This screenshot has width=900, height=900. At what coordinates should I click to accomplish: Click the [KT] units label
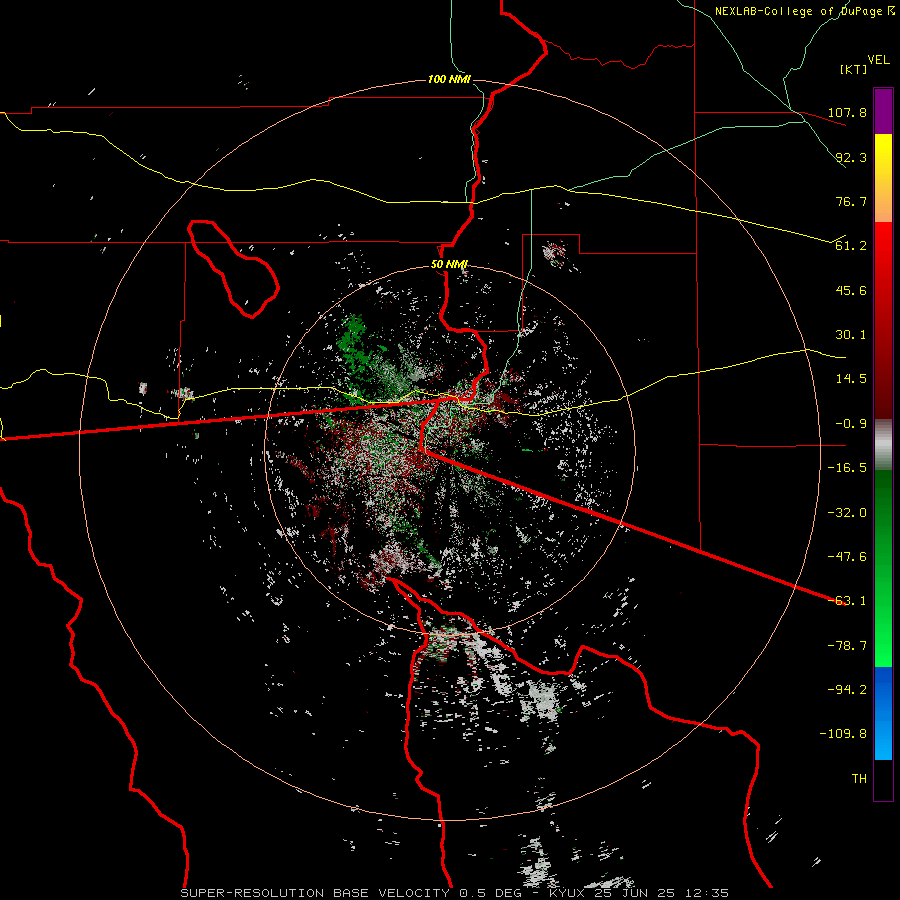point(854,69)
